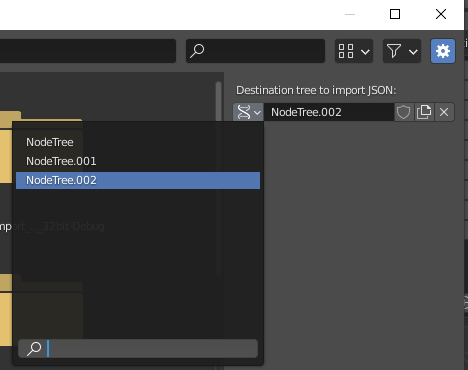Open the filter settings dropdown
The width and height of the screenshot is (468, 370).
(x=402, y=51)
